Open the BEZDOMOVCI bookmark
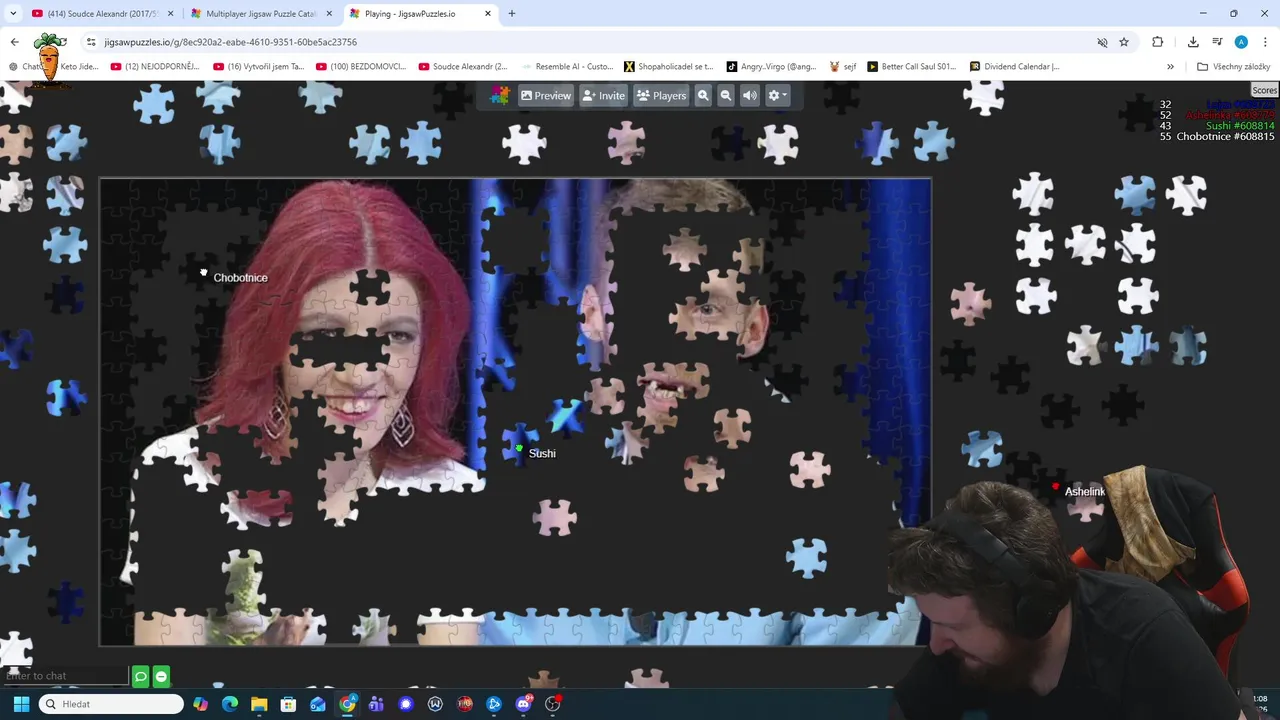The width and height of the screenshot is (1280, 720). coord(361,67)
